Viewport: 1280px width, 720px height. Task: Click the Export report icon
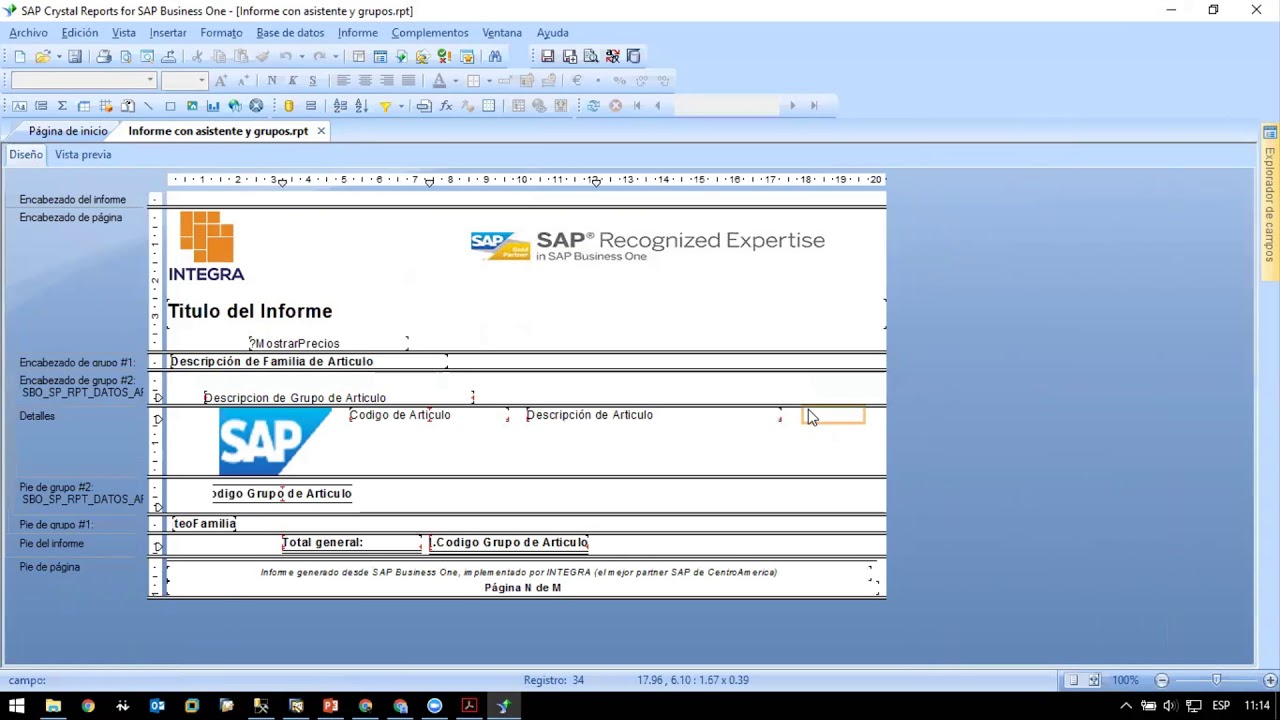(168, 56)
